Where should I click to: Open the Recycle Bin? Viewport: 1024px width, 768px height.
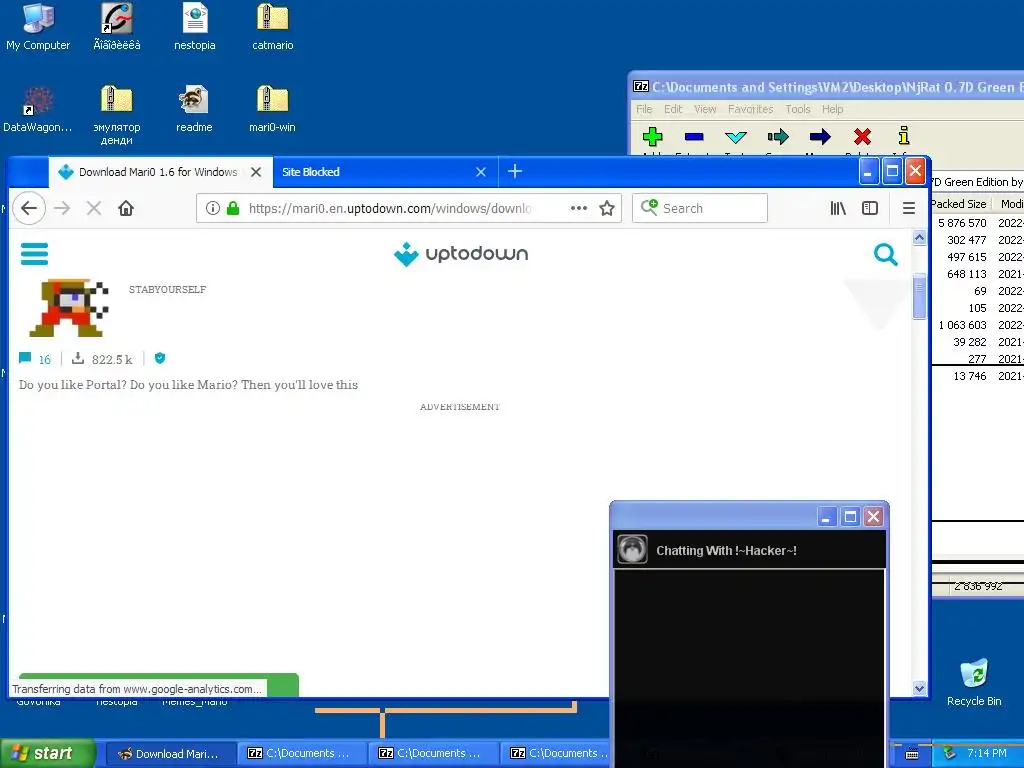coord(974,682)
